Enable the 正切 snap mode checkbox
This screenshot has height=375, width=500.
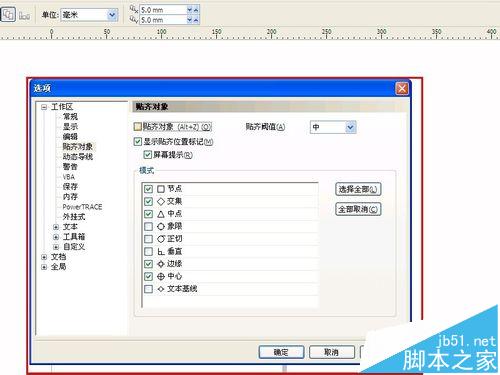pos(148,239)
